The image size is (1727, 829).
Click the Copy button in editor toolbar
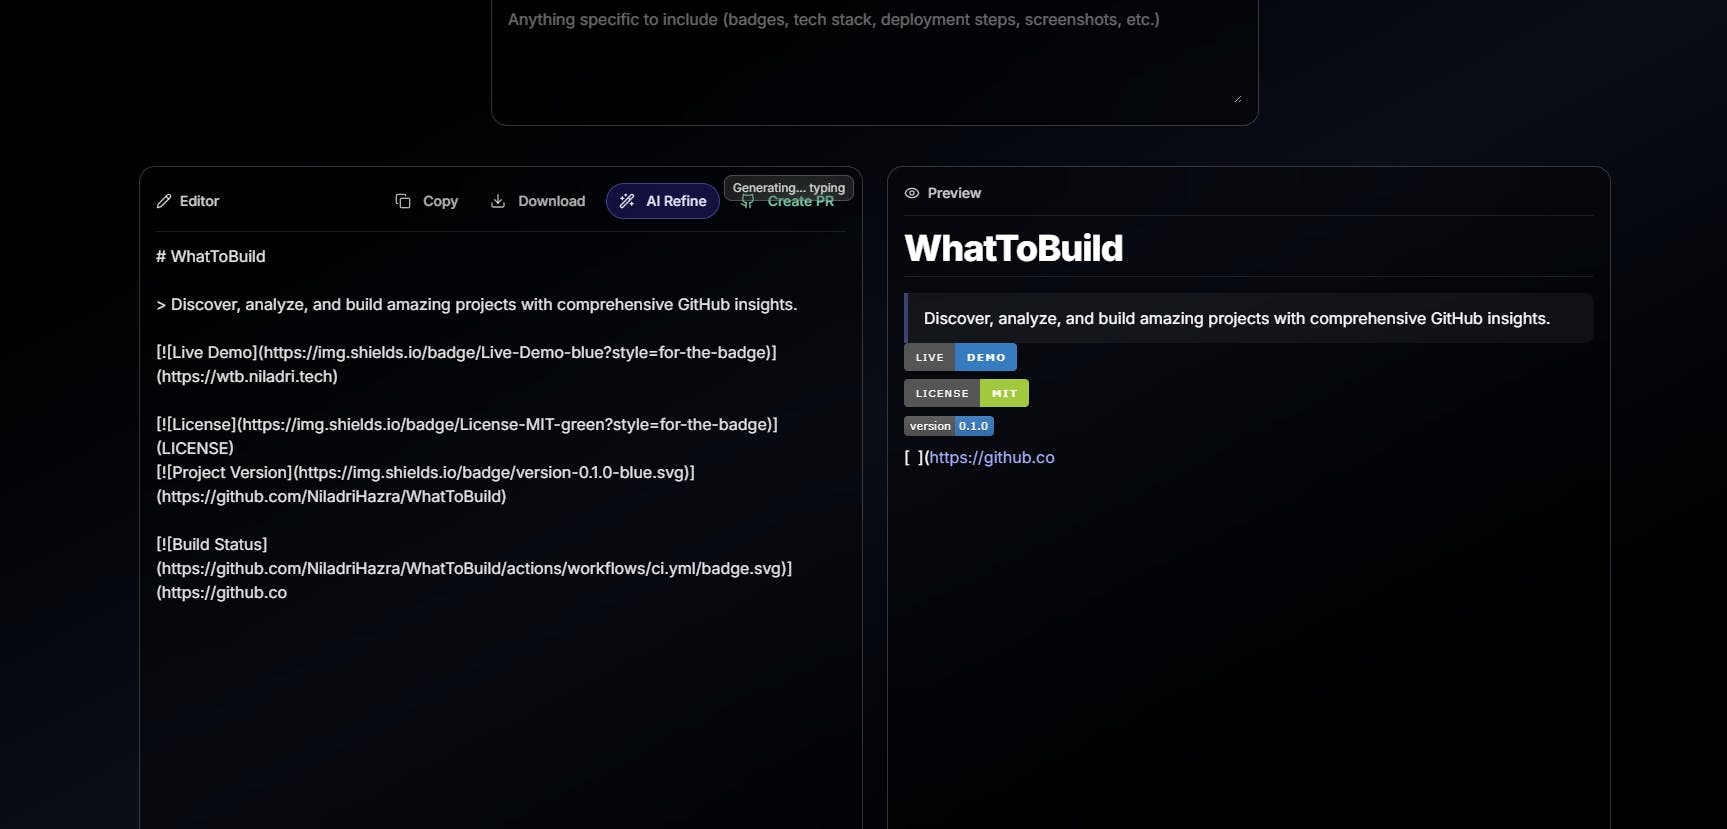tap(426, 201)
